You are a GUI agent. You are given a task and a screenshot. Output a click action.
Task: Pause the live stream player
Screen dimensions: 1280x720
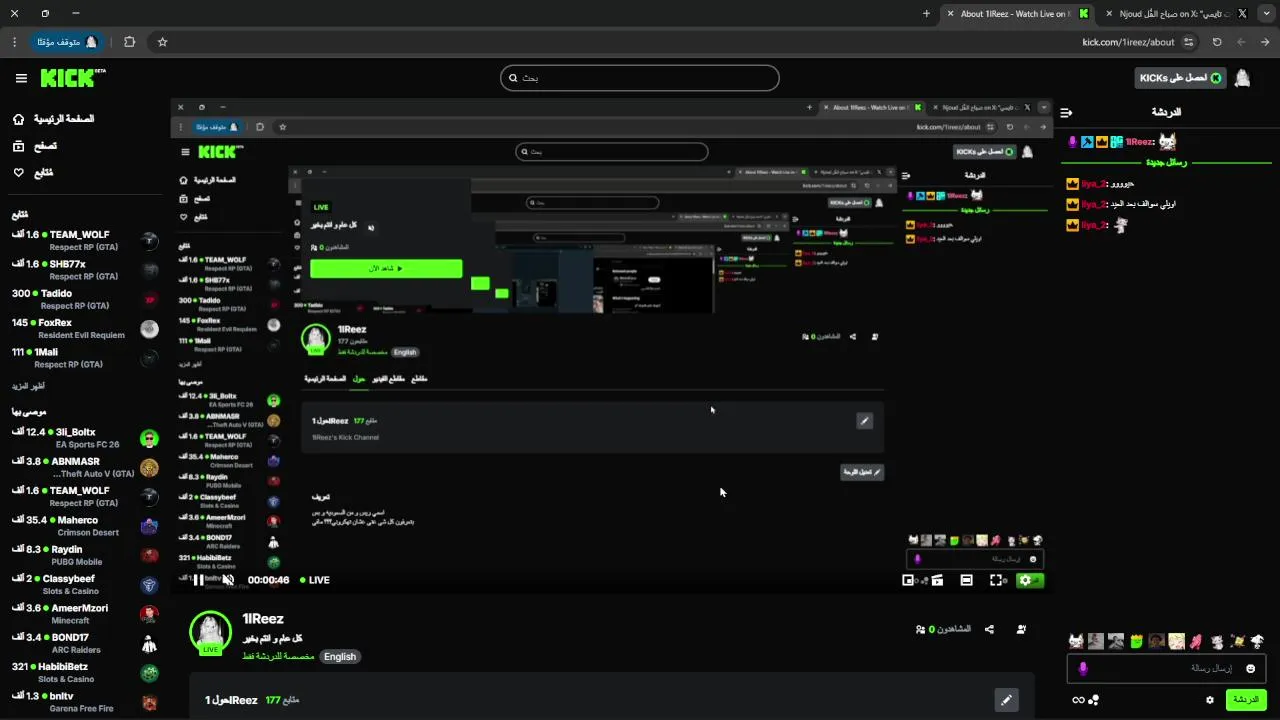(198, 580)
